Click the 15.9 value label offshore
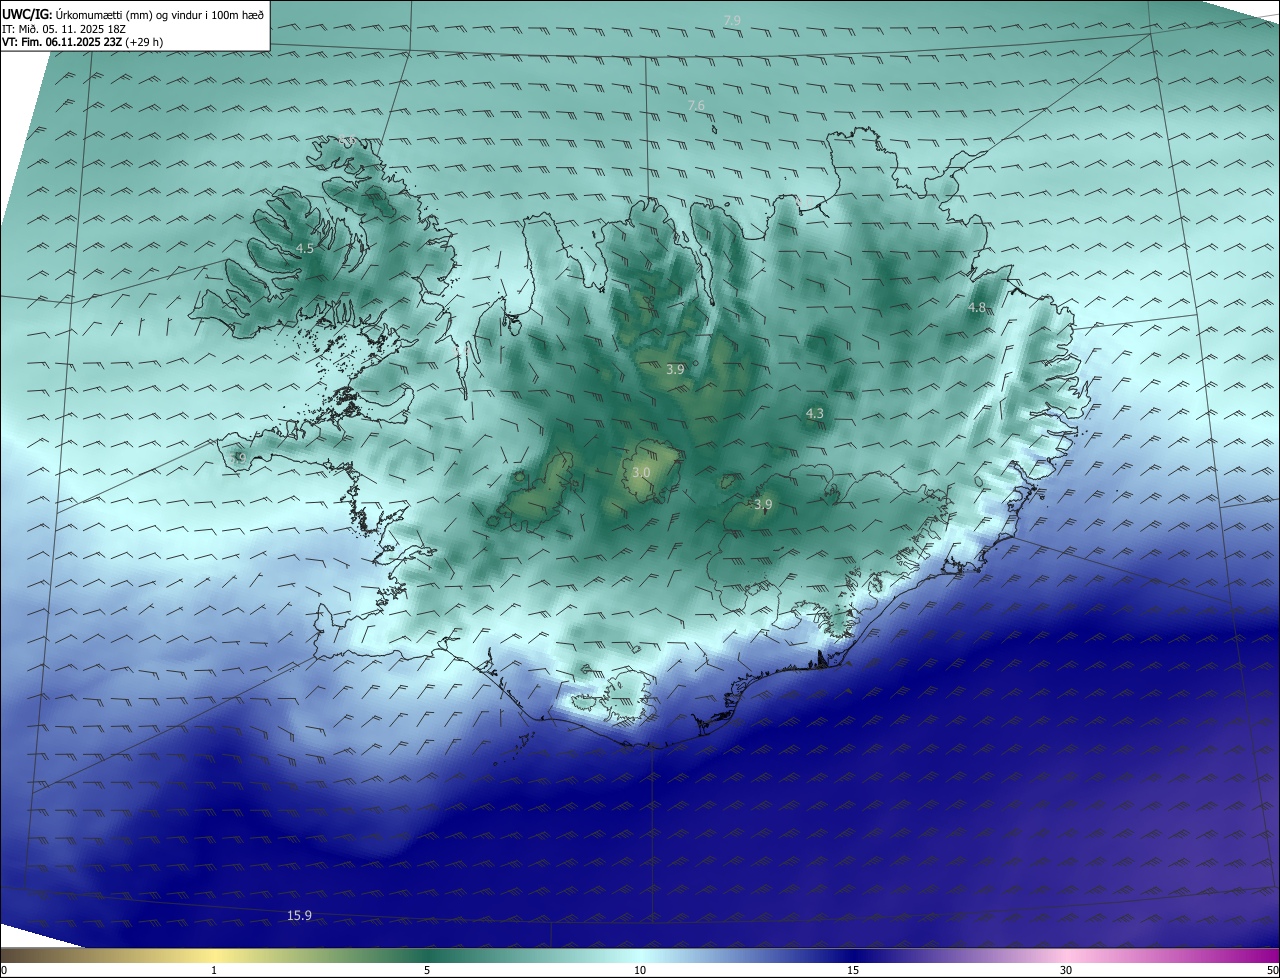The image size is (1280, 978). (x=299, y=915)
